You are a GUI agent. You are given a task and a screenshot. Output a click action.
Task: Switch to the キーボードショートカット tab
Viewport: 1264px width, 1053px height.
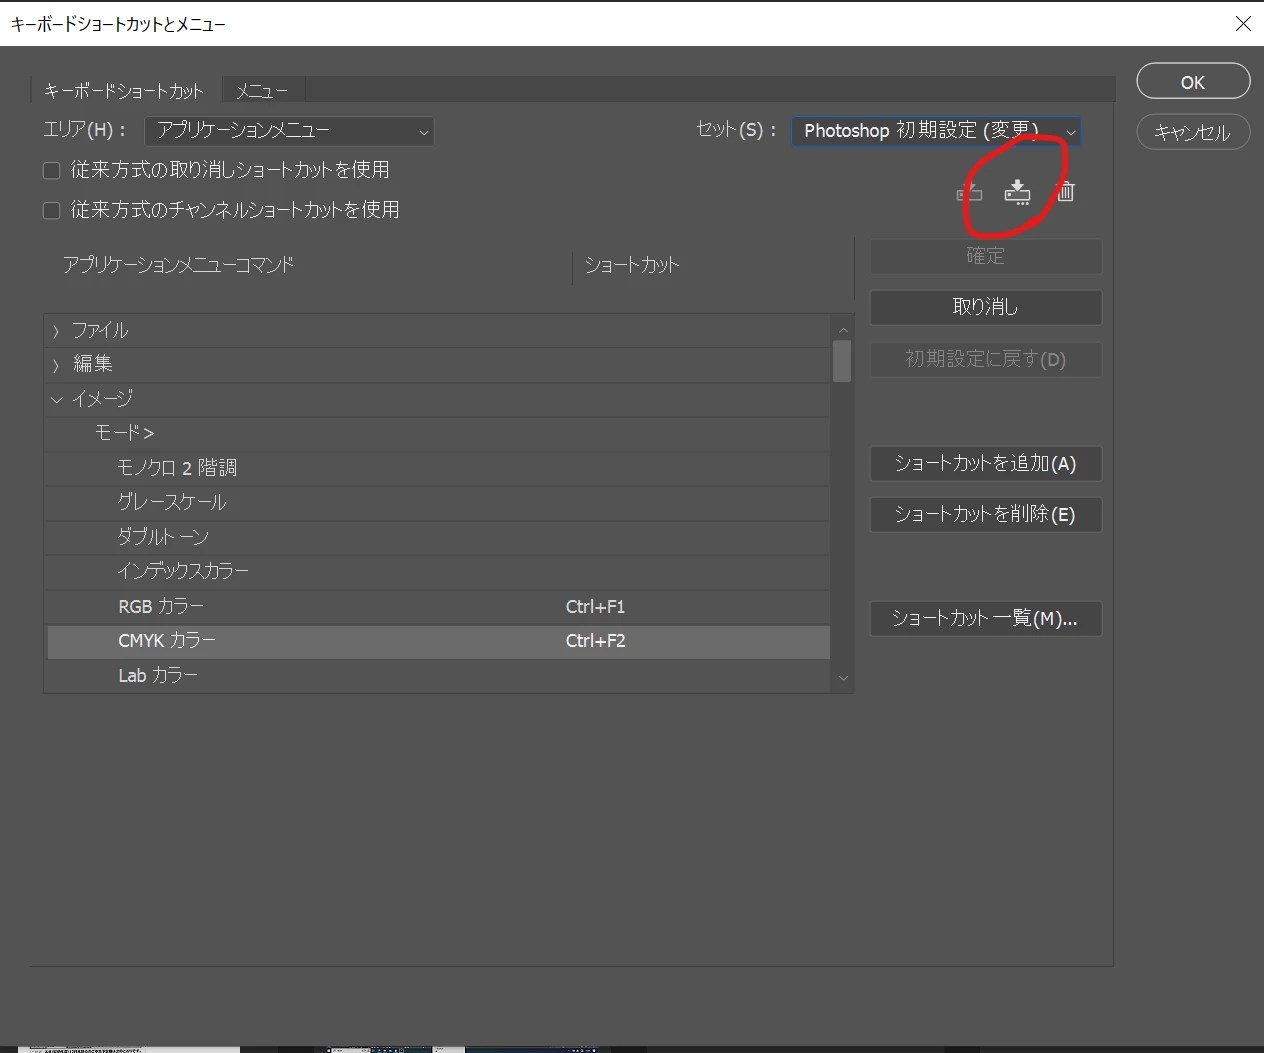pos(124,91)
